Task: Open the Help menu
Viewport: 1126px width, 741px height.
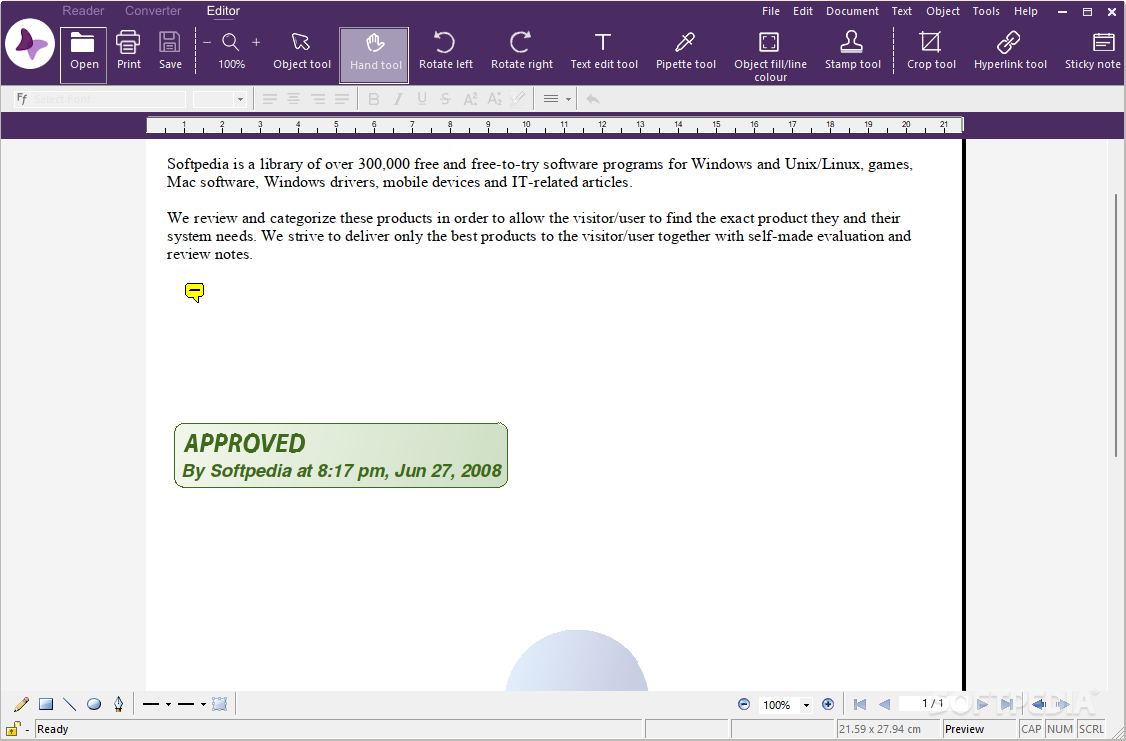Action: pyautogui.click(x=1025, y=11)
